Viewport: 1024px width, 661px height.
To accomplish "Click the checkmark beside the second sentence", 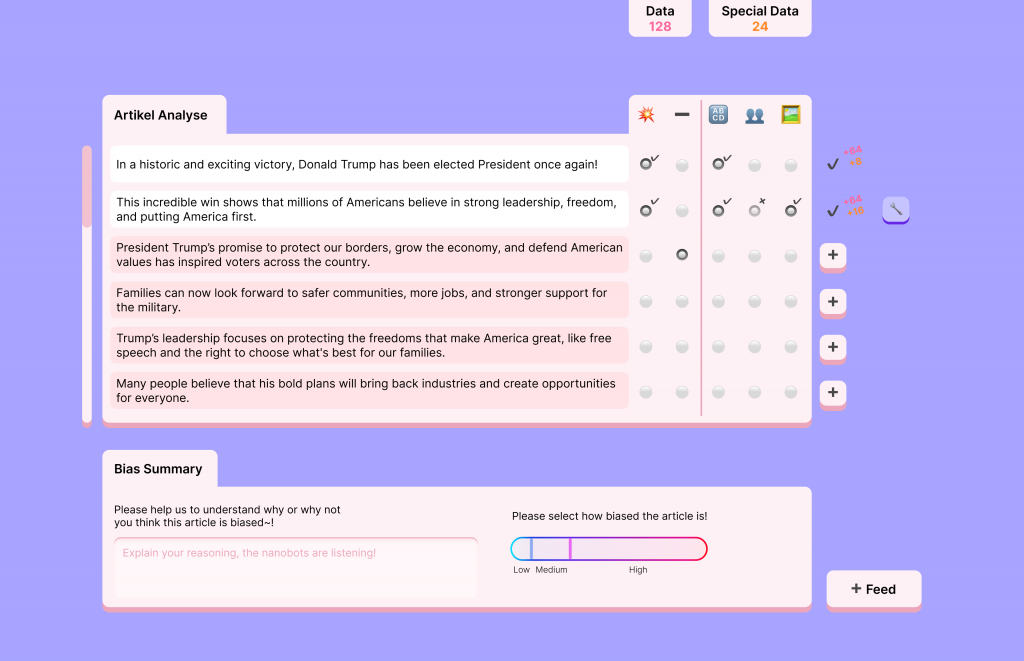I will [x=832, y=210].
